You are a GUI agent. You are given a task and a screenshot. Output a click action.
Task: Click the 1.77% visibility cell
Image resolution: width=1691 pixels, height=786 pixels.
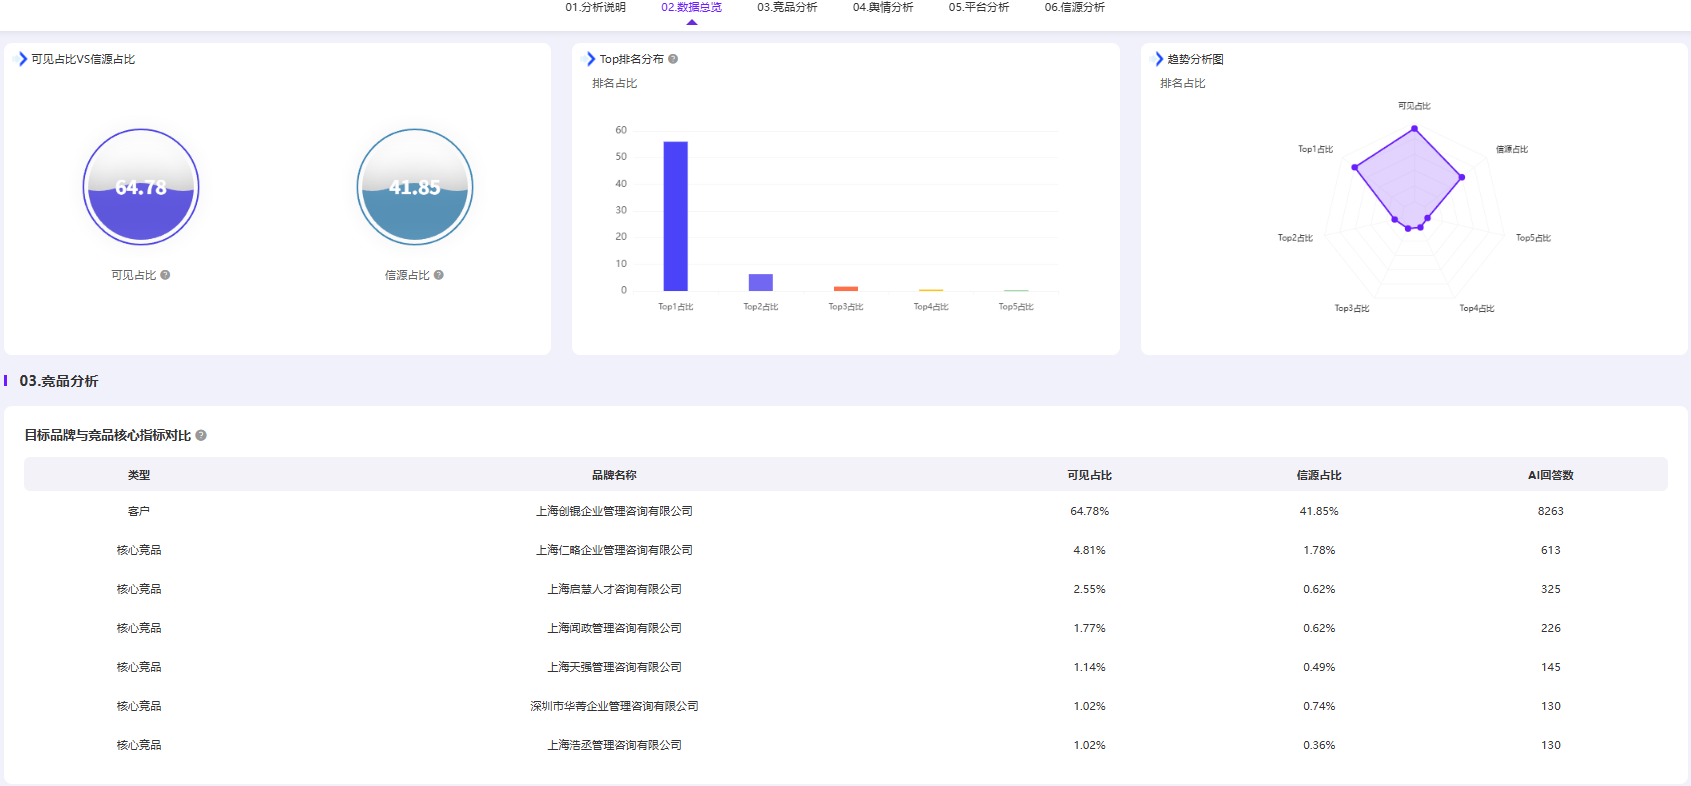[1090, 628]
